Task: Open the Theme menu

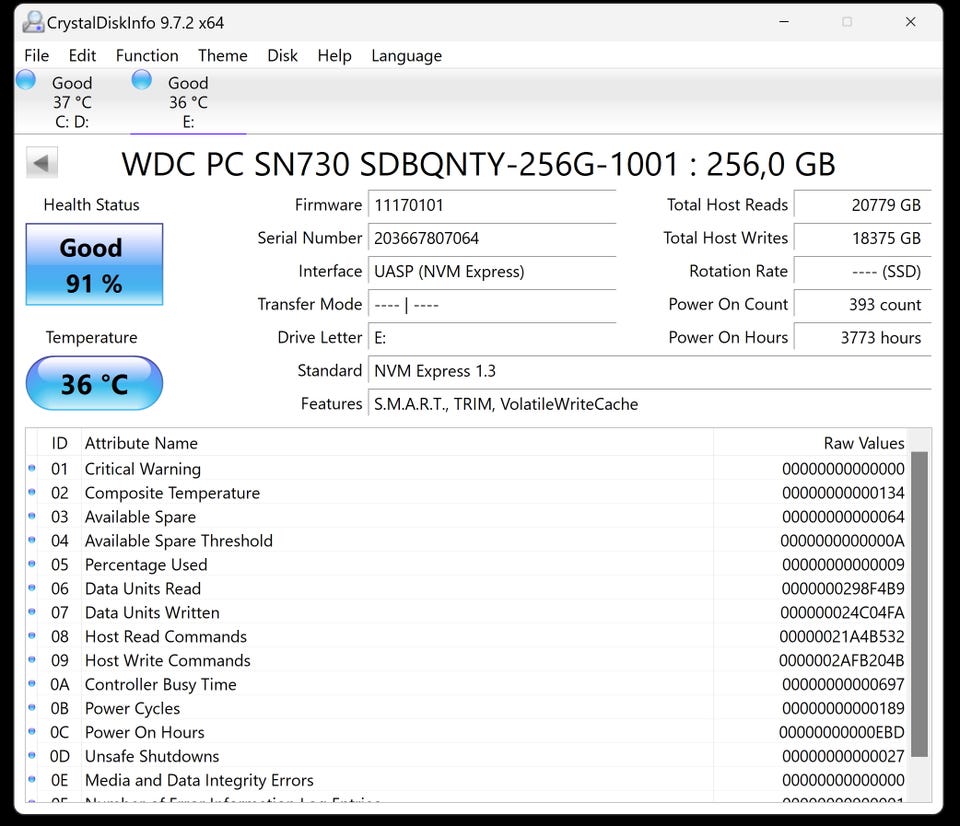Action: [222, 56]
